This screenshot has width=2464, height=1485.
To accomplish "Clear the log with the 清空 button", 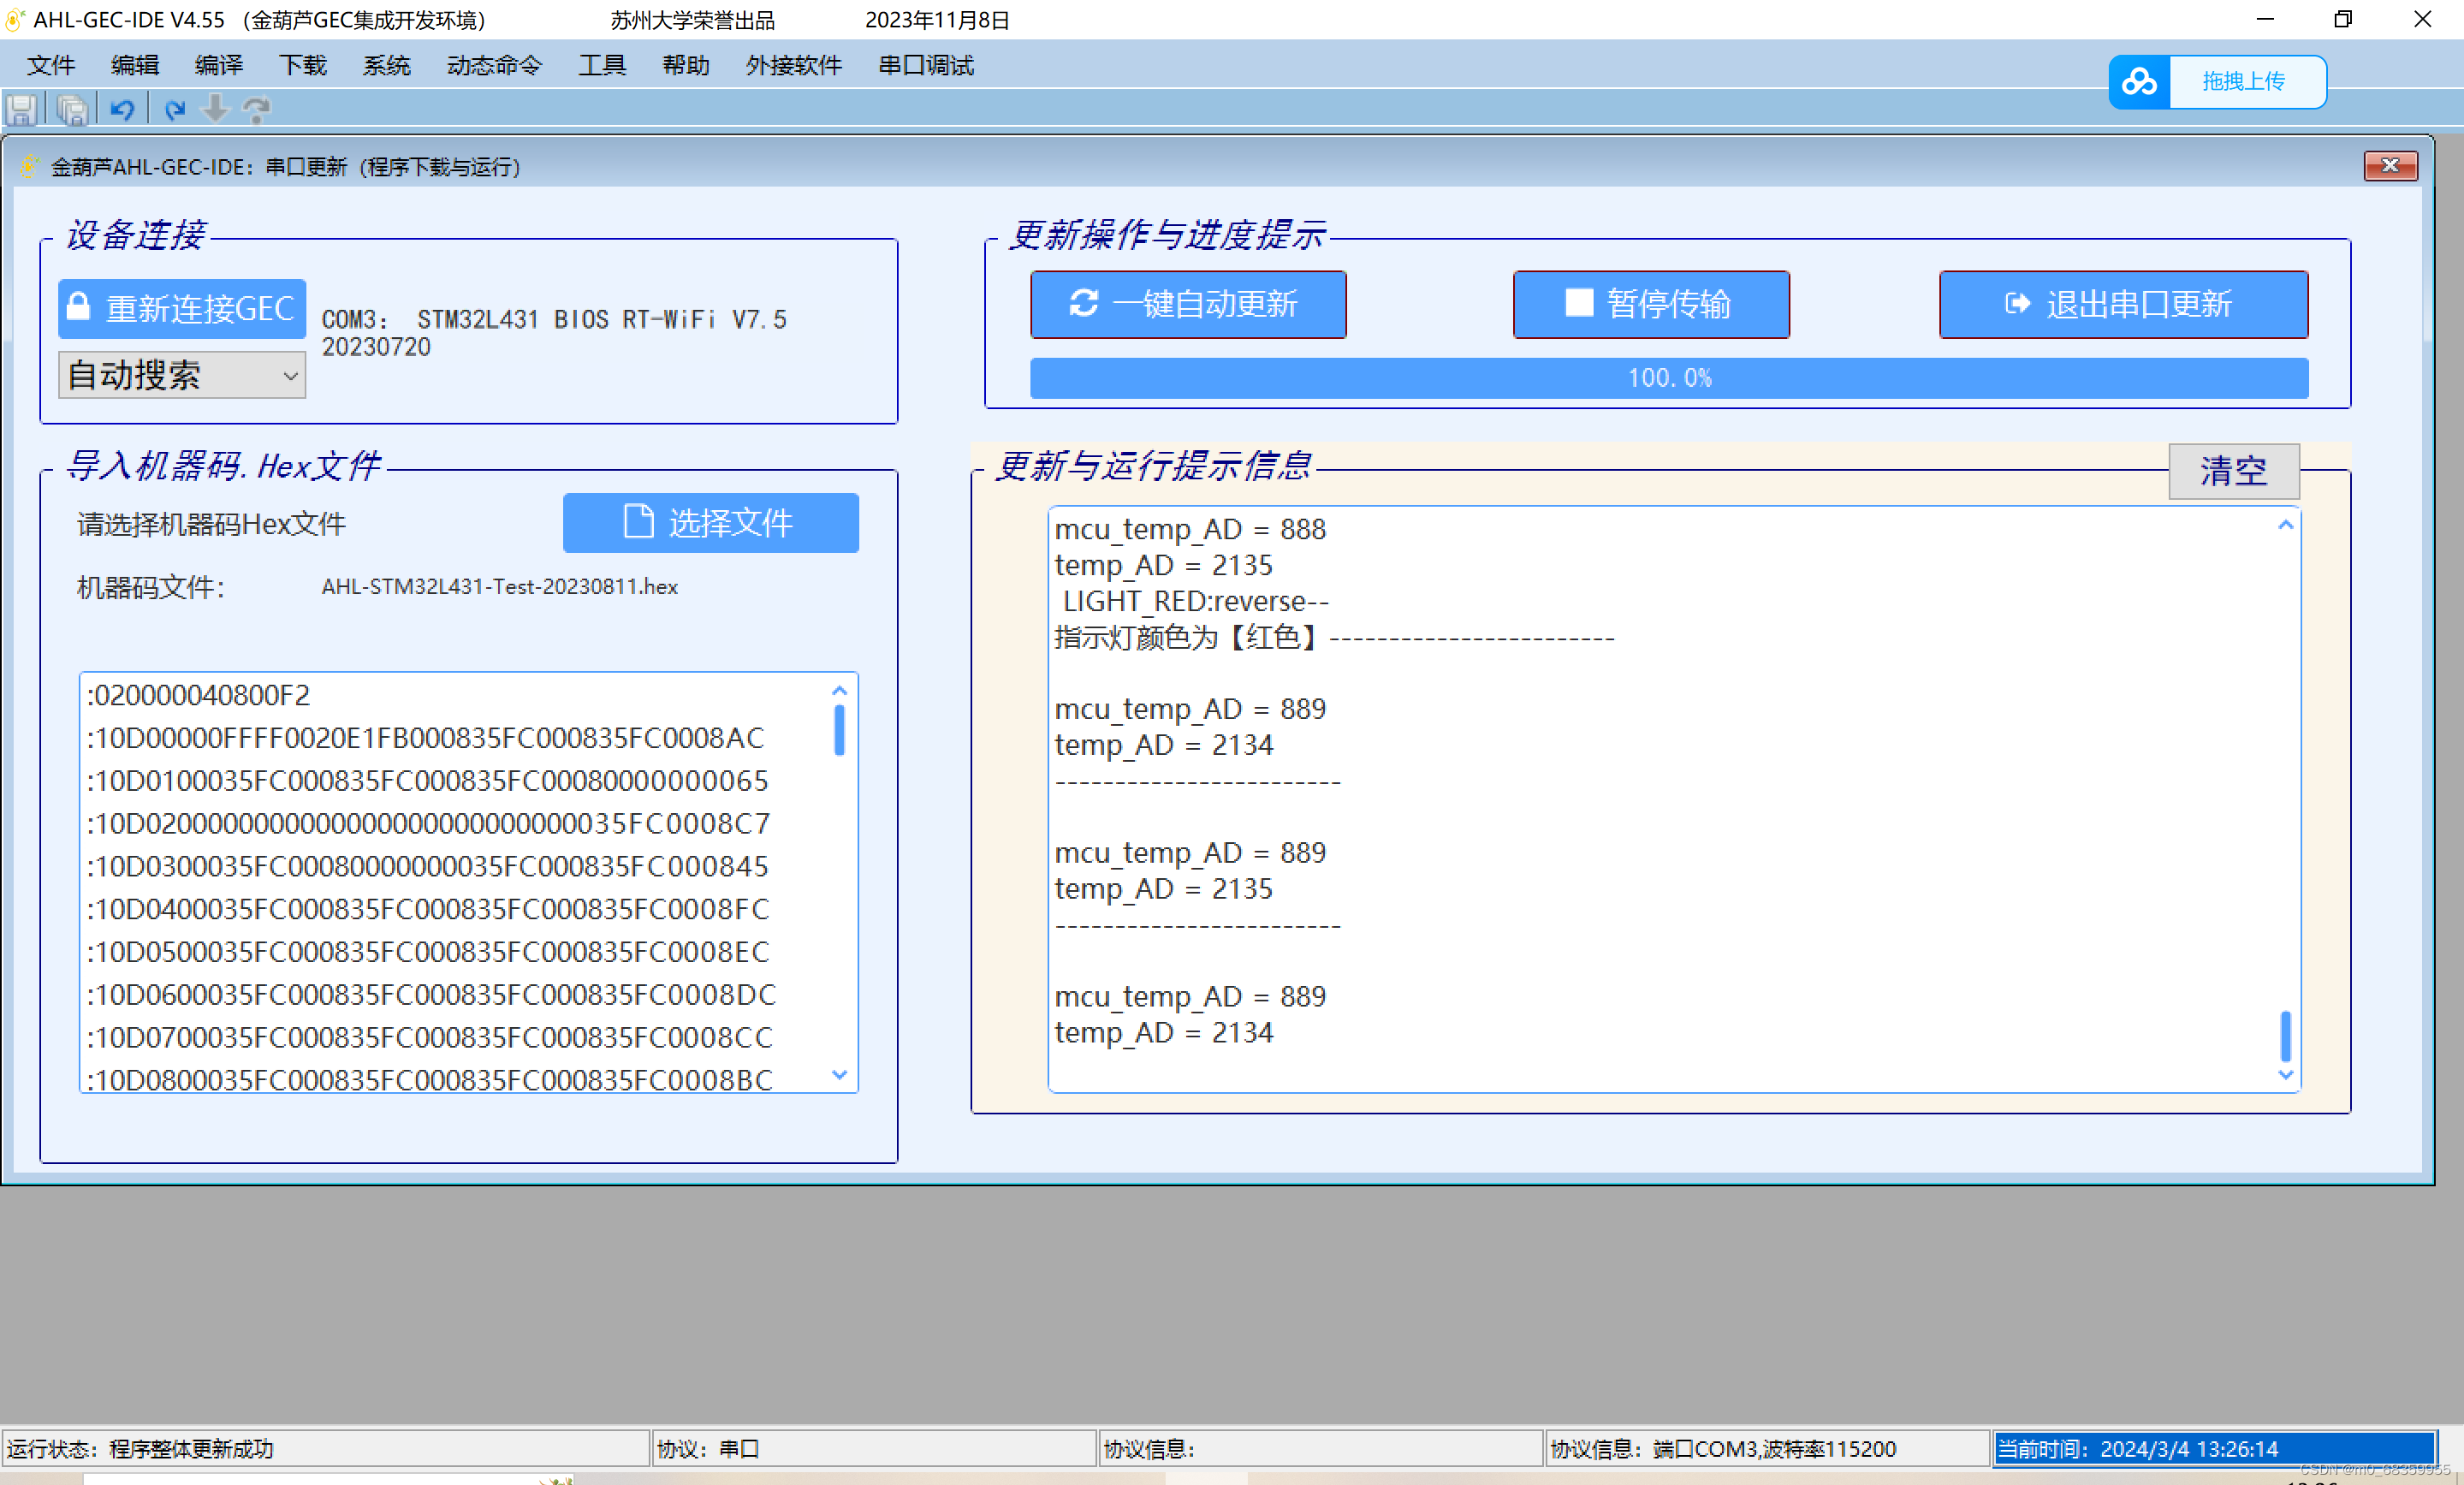I will coord(2232,471).
